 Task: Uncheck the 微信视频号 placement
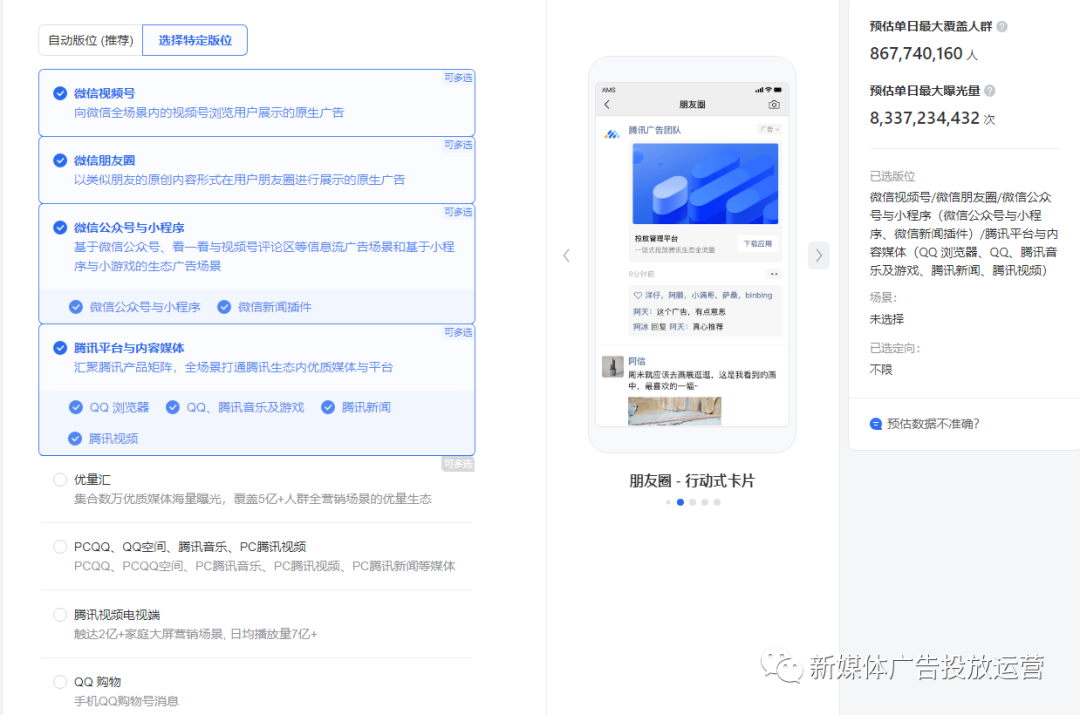pyautogui.click(x=61, y=94)
